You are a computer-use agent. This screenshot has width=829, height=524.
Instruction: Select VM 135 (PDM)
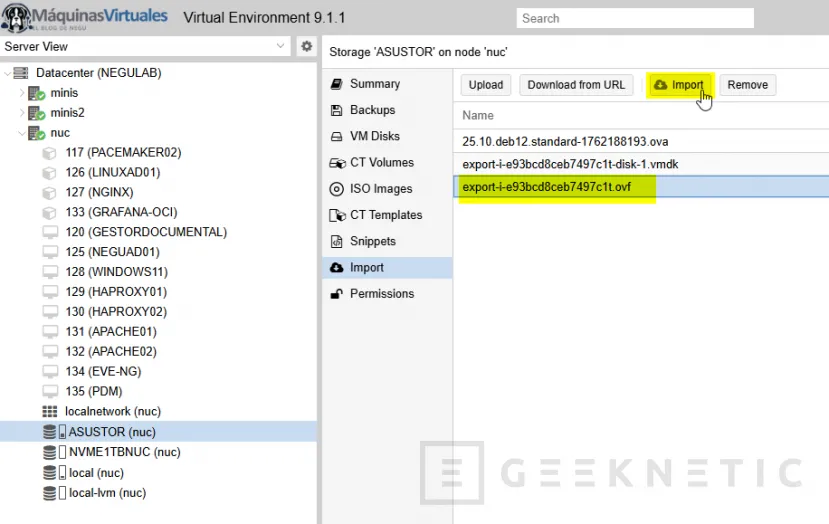tap(159, 392)
